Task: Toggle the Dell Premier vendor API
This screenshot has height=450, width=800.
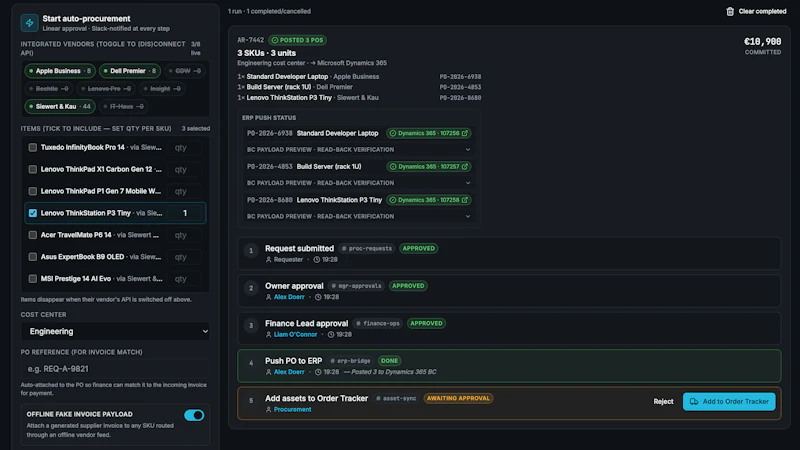Action: point(130,71)
